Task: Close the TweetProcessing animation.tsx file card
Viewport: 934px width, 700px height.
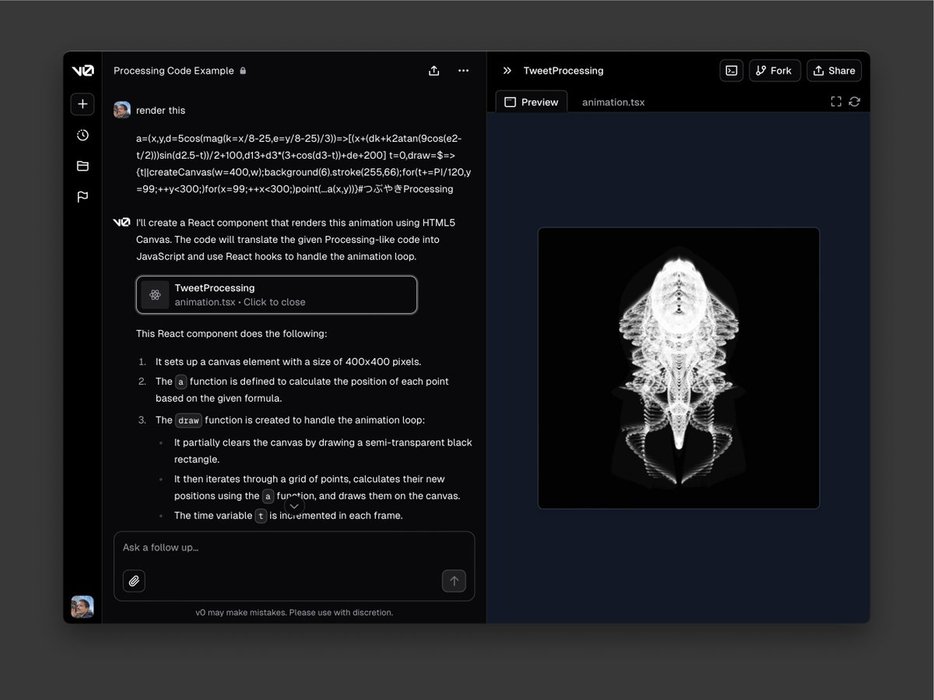Action: 277,295
